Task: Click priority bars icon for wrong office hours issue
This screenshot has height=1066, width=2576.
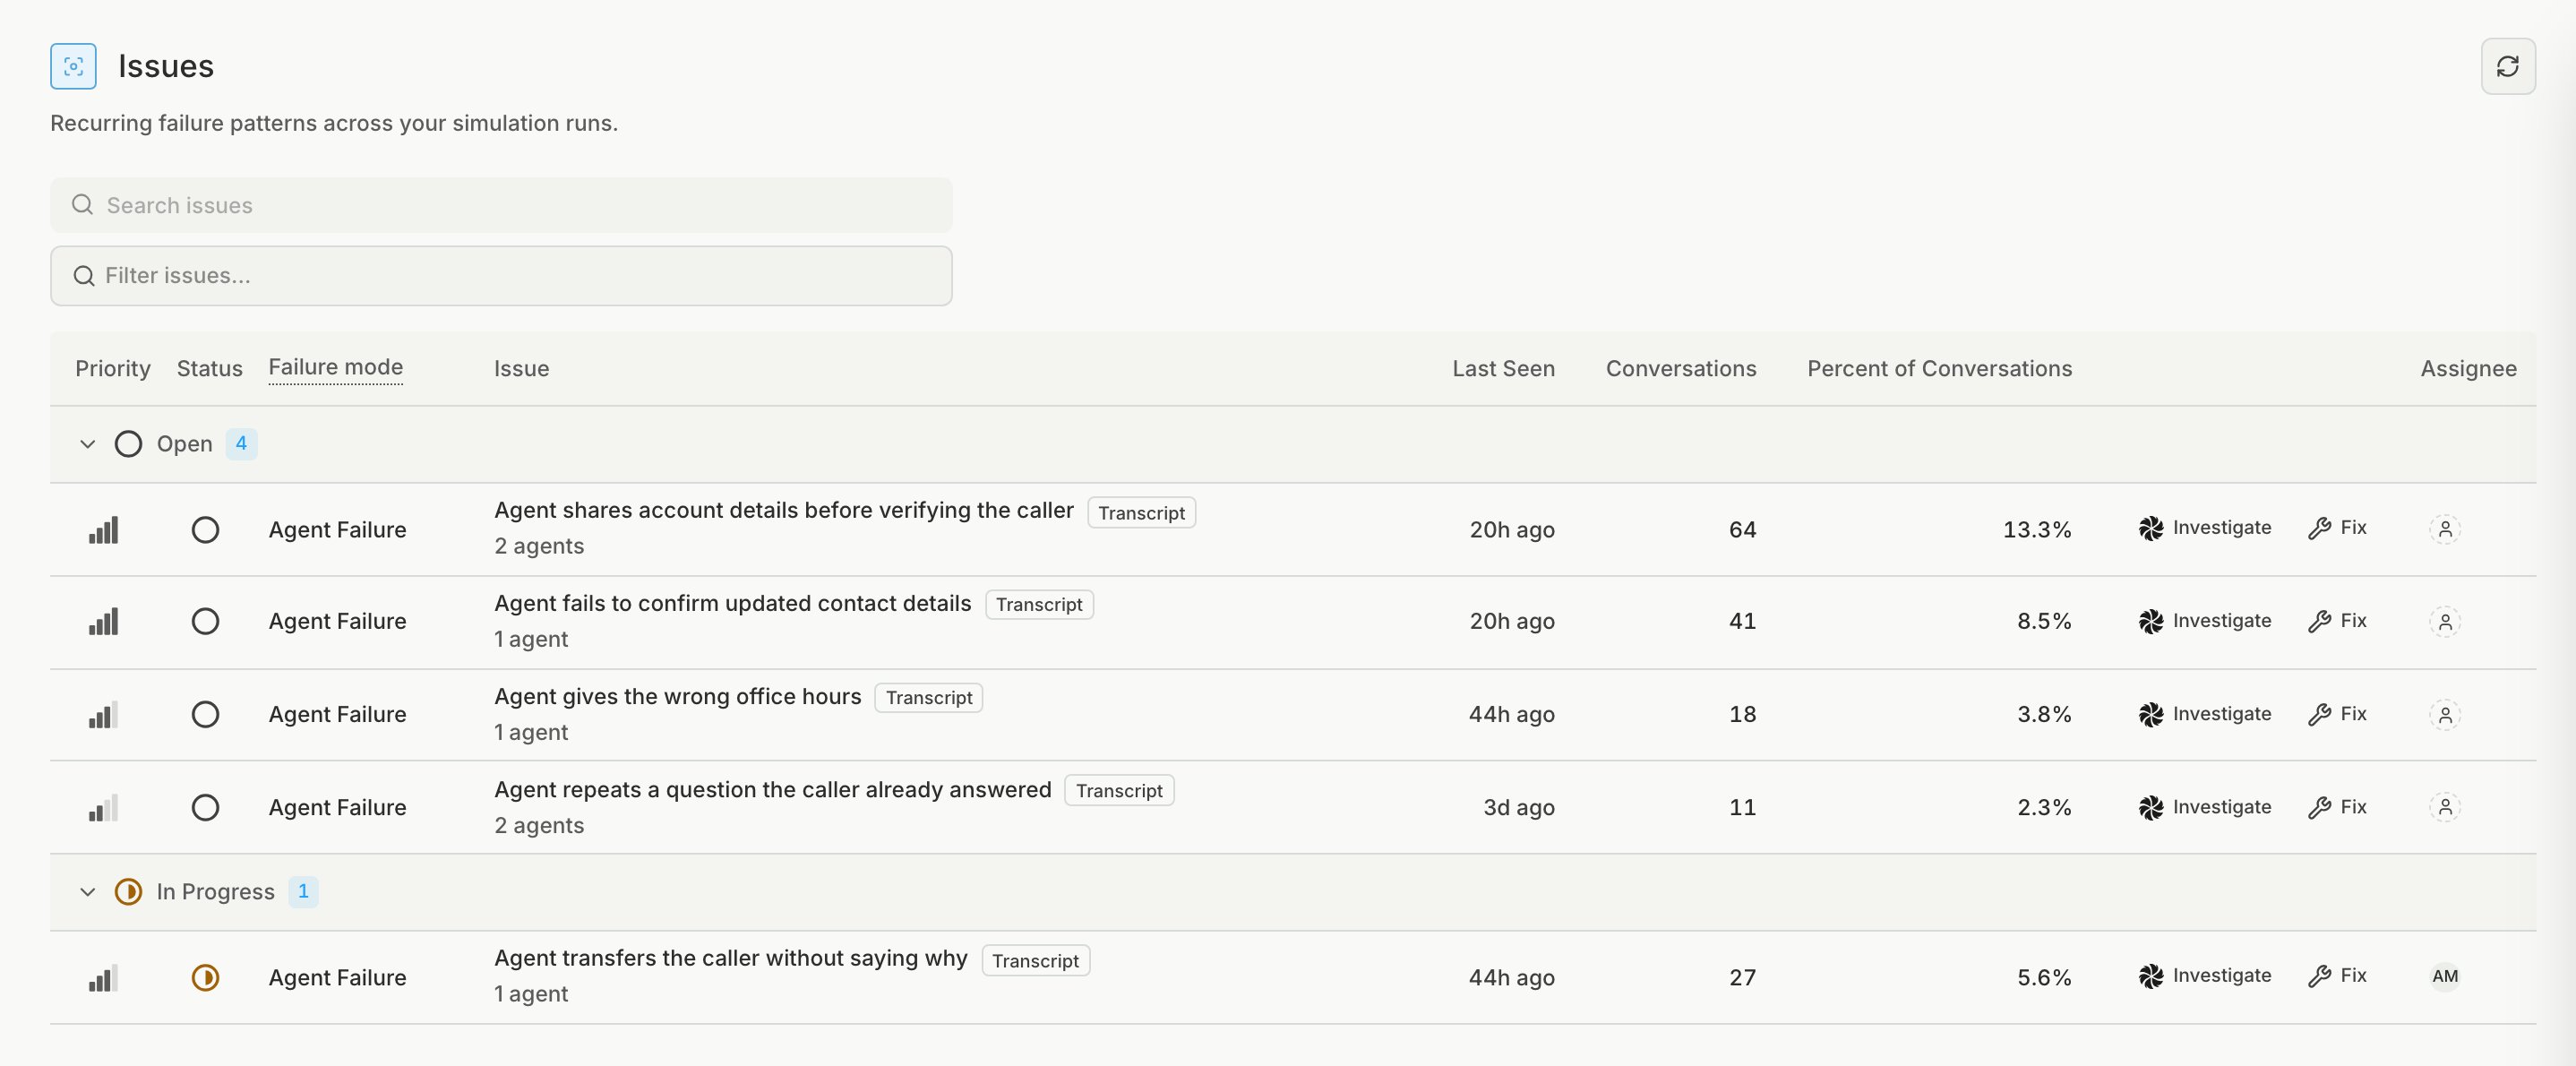Action: (x=103, y=714)
